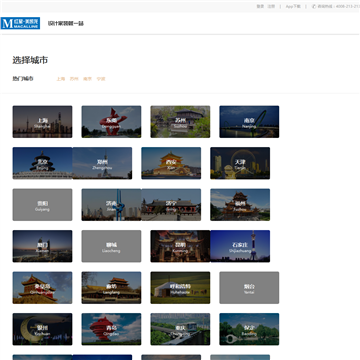The height and width of the screenshot is (360, 360).
Task: Select the Fuzhou city card
Action: [240, 205]
